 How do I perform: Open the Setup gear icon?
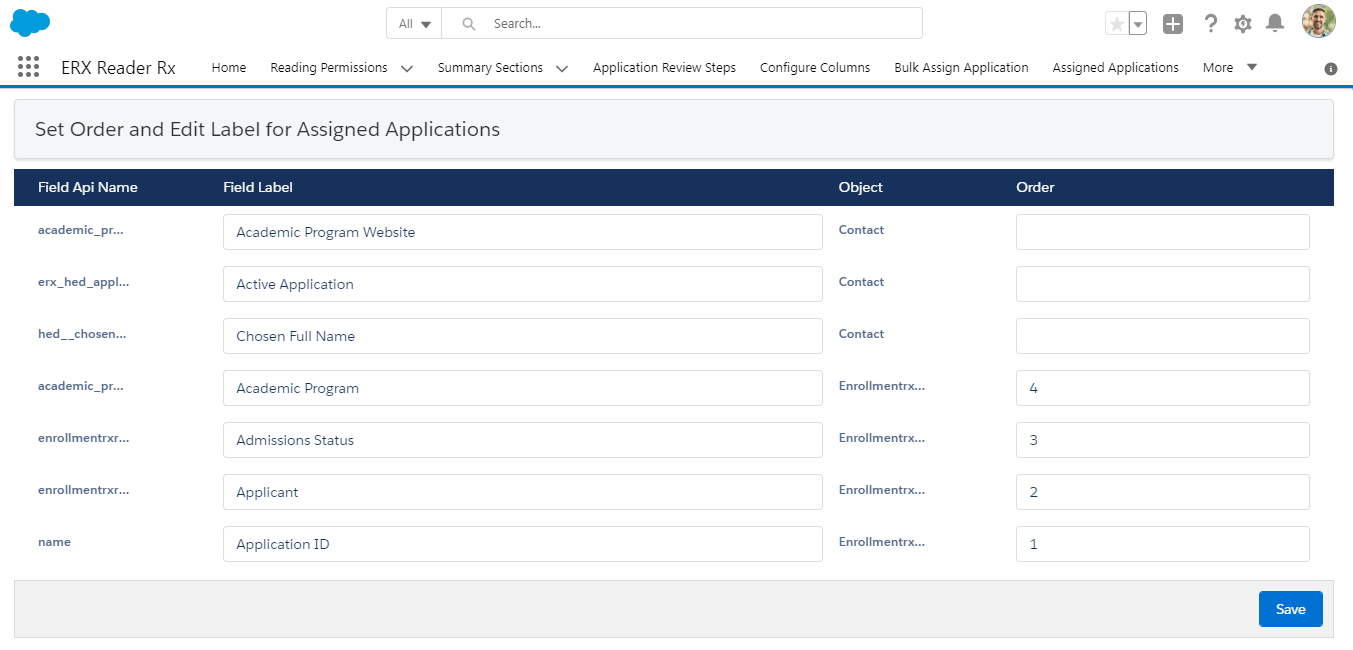[x=1242, y=24]
